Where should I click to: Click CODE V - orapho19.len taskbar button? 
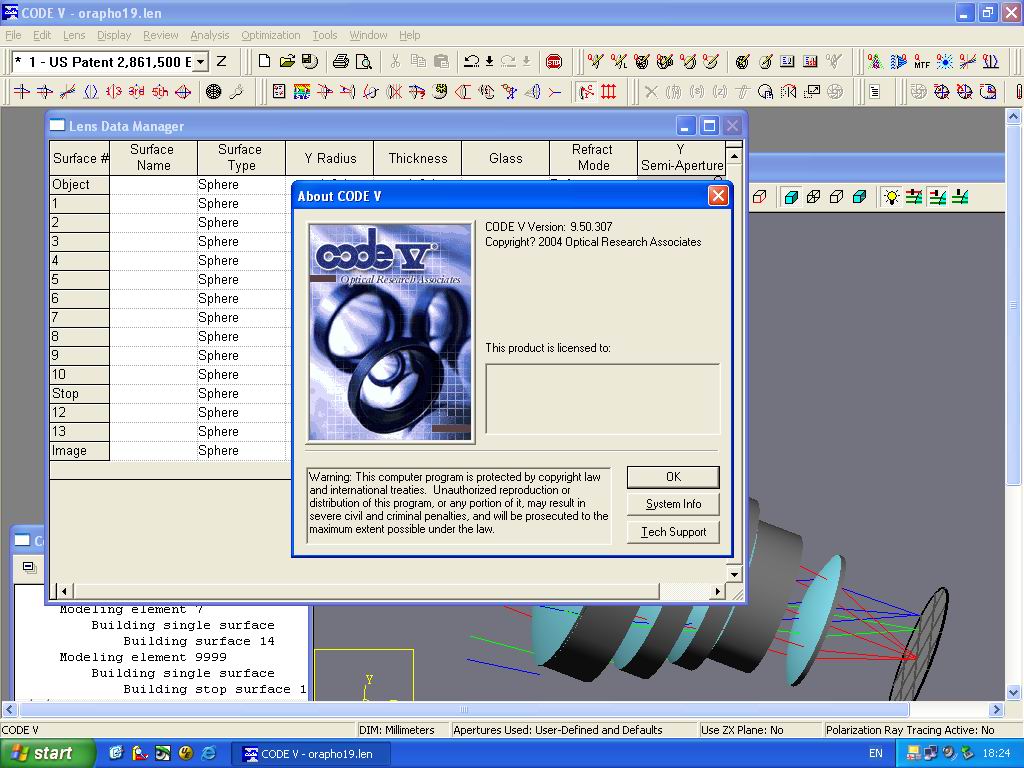(311, 754)
